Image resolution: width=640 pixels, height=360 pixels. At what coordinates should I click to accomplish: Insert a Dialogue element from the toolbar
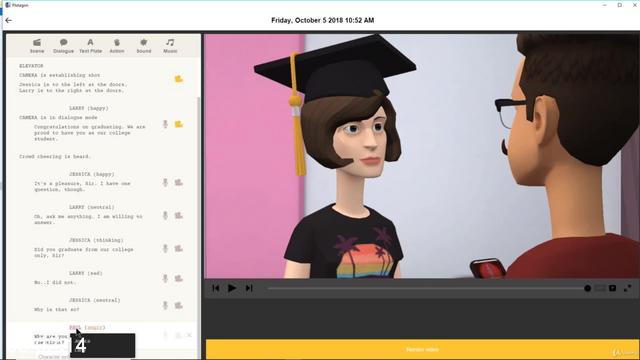(x=63, y=45)
